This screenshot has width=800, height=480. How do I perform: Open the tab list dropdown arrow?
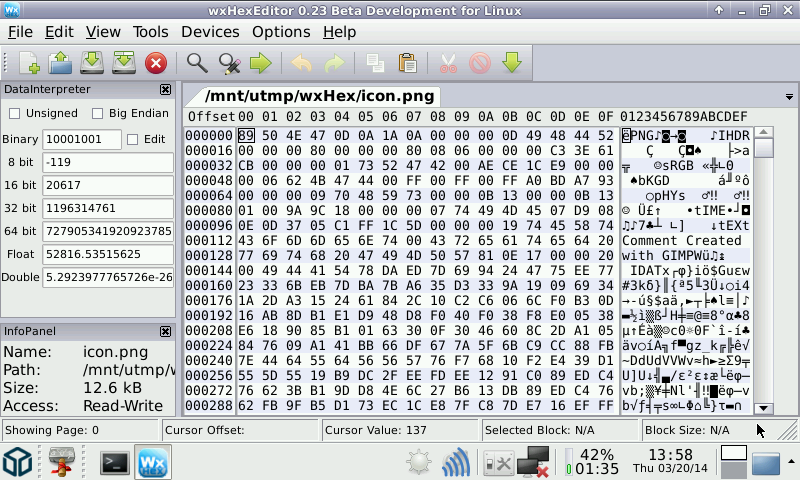coord(789,97)
